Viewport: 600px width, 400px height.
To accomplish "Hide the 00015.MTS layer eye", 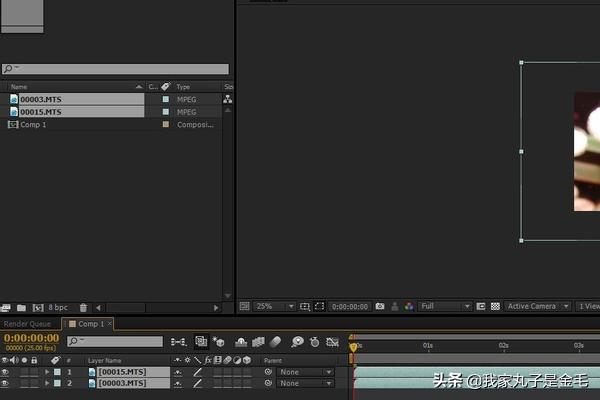I will tap(5, 372).
